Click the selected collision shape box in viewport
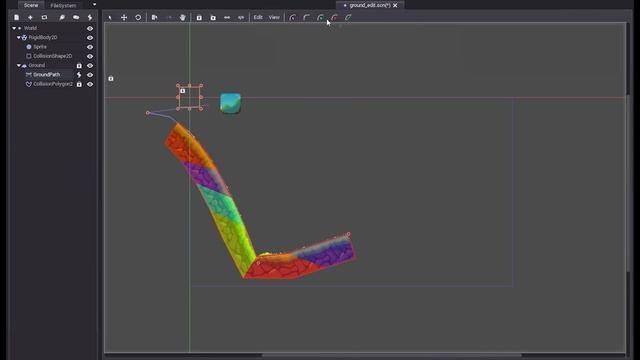The width and height of the screenshot is (640, 360). (x=189, y=97)
